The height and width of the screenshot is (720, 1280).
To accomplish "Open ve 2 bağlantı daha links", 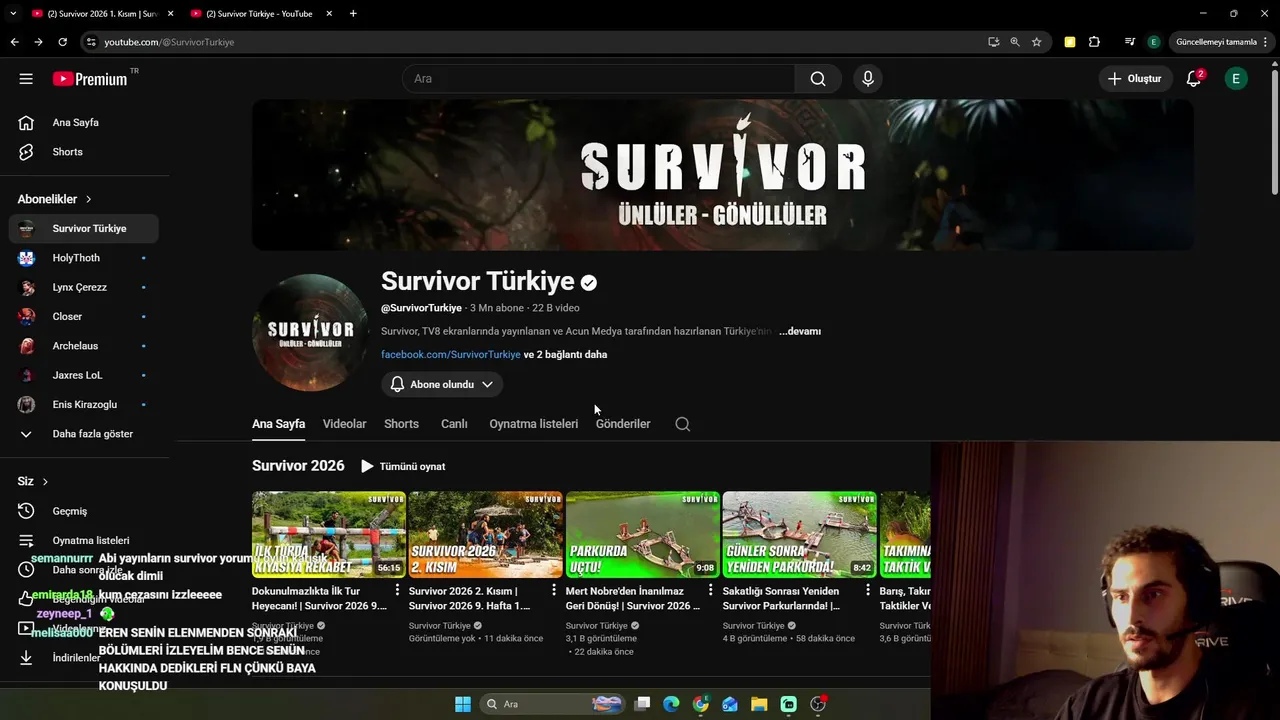I will (565, 355).
